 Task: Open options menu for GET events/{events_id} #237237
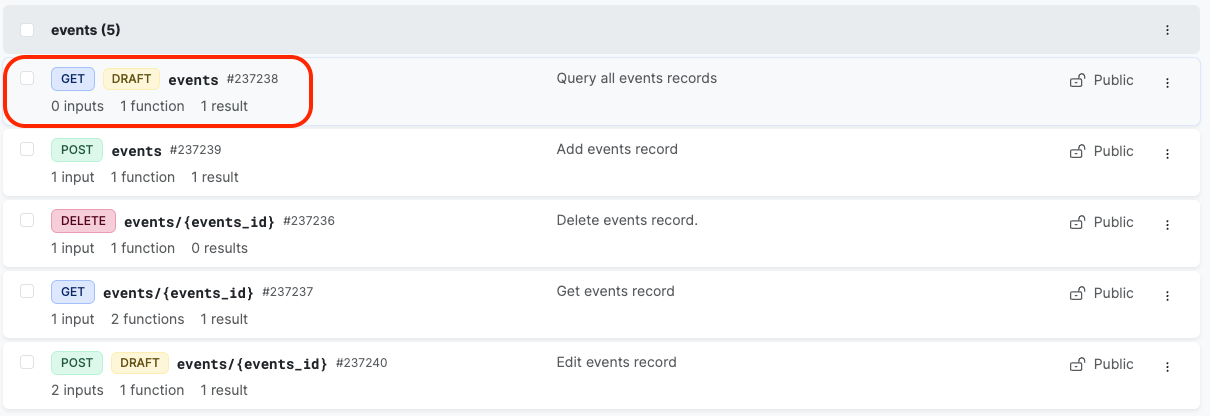1167,296
